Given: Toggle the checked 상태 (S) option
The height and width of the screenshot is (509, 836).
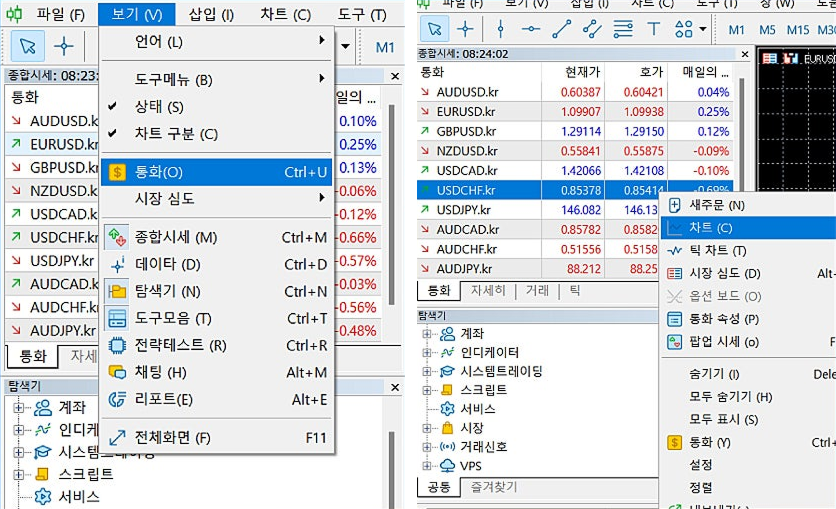Looking at the screenshot, I should pos(216,107).
